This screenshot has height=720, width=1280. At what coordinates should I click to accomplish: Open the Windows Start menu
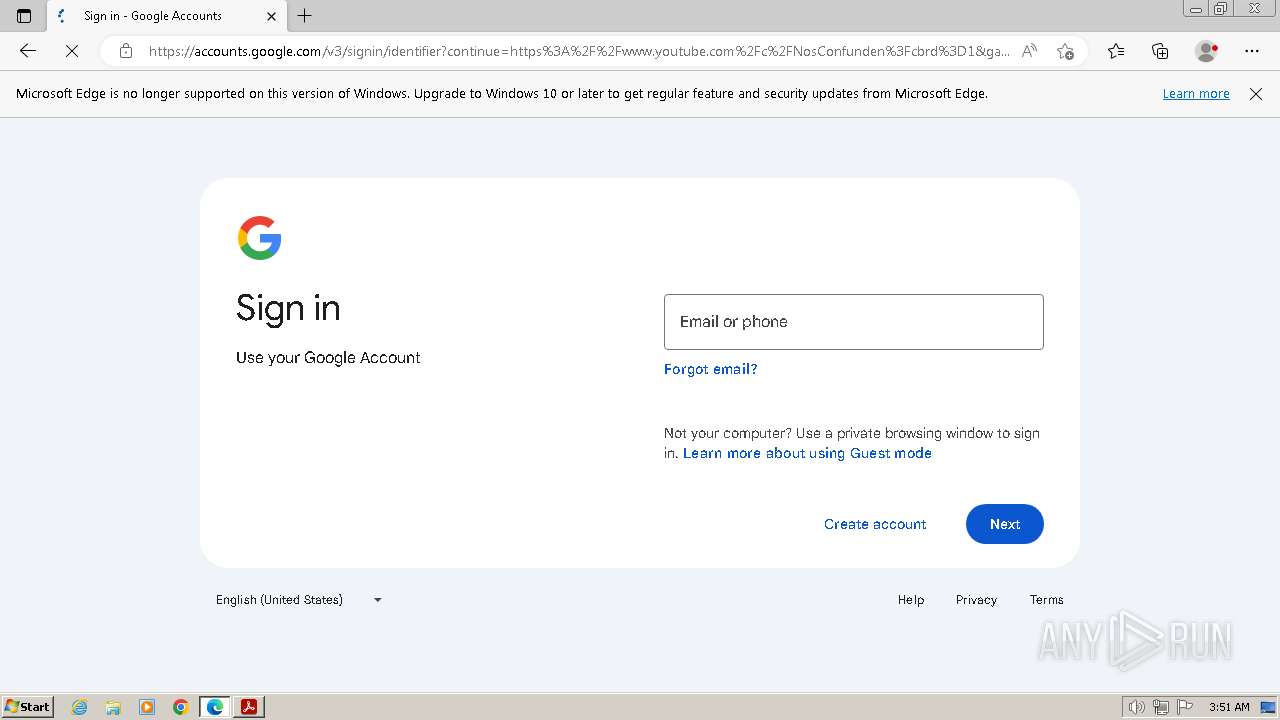click(28, 707)
